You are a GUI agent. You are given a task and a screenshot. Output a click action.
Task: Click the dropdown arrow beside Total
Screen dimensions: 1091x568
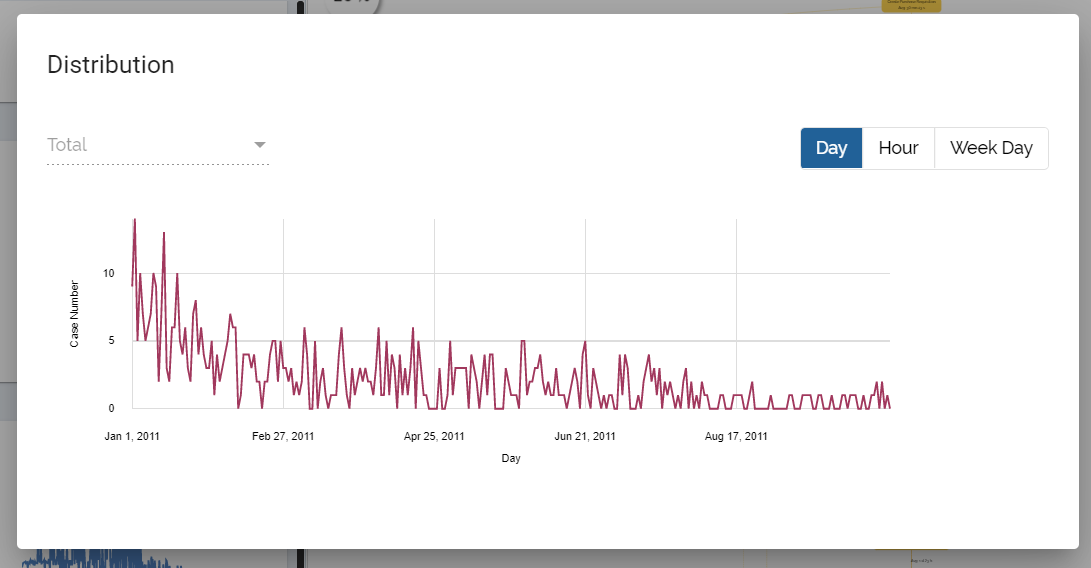click(260, 145)
